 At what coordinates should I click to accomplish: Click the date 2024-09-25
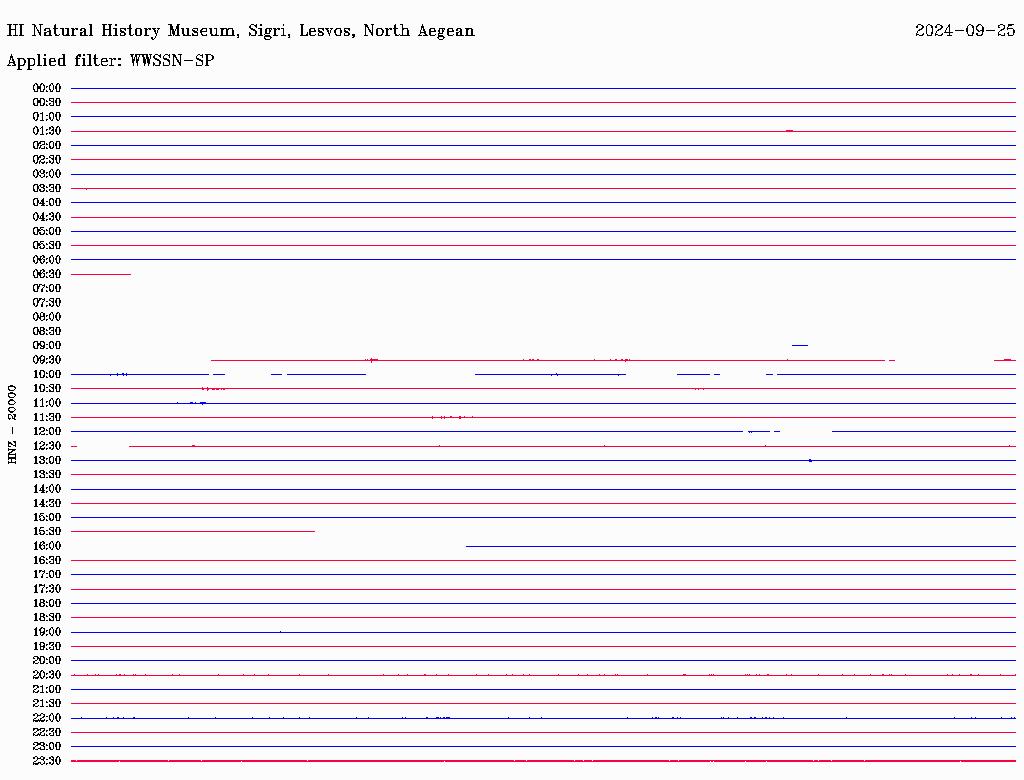pyautogui.click(x=965, y=31)
